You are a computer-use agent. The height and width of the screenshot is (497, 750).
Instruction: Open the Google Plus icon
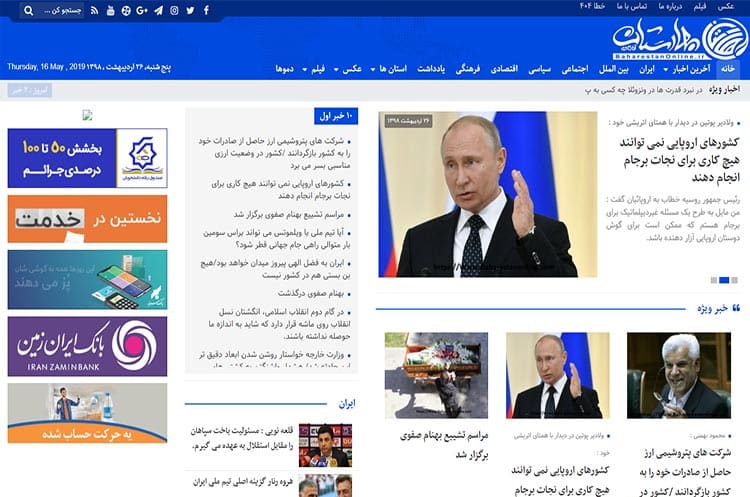[x=142, y=11]
